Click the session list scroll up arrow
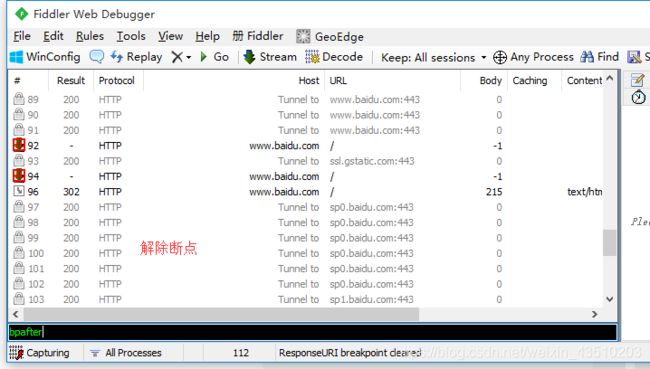650x369 pixels. pos(609,78)
